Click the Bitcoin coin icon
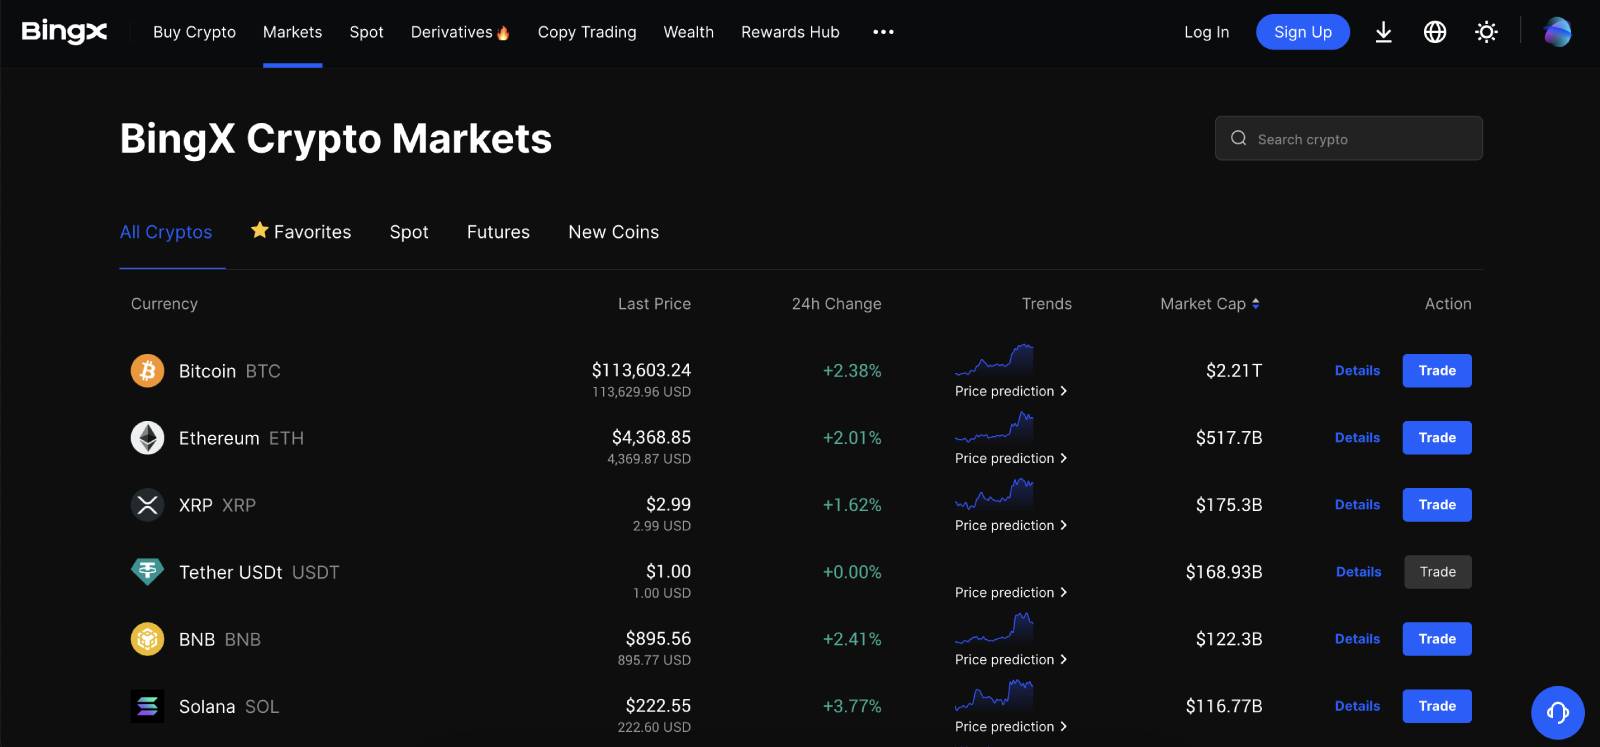This screenshot has height=747, width=1600. coord(147,371)
